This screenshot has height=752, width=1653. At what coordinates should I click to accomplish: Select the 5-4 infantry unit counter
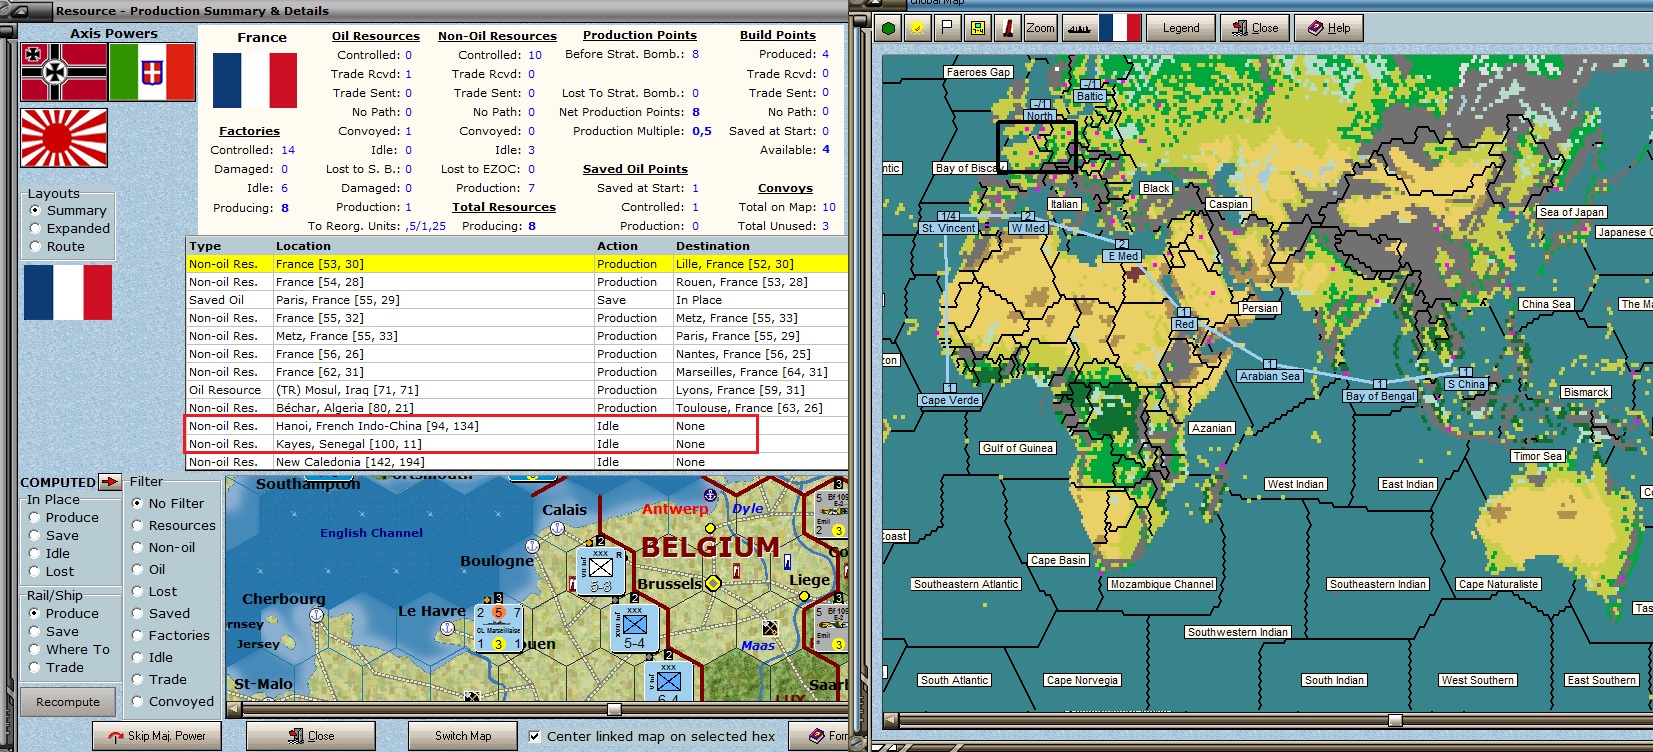click(634, 628)
